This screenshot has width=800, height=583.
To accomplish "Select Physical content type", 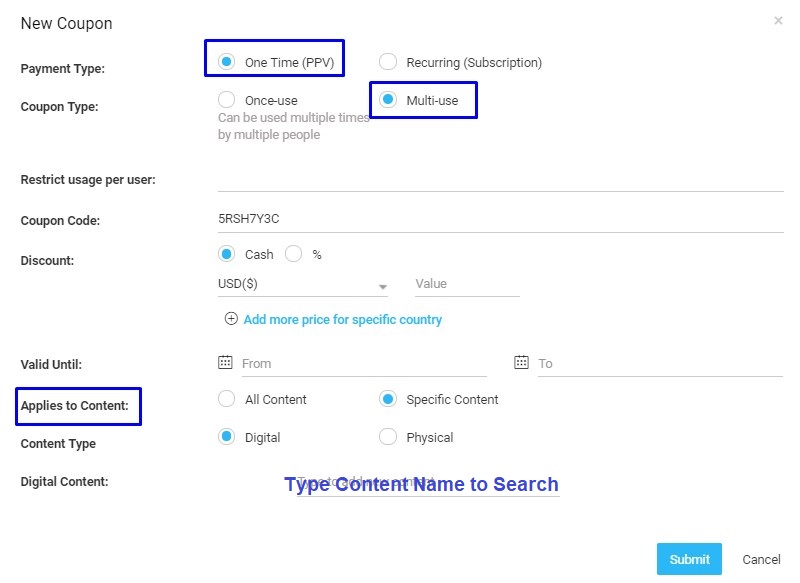I will [388, 437].
